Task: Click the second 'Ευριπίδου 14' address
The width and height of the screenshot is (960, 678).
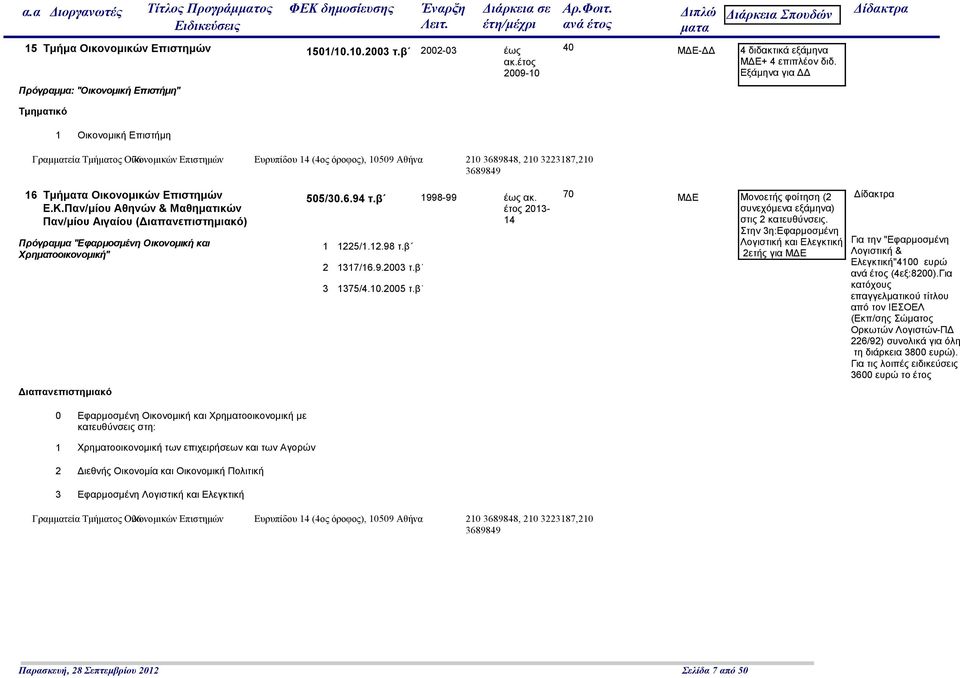Action: [339, 519]
